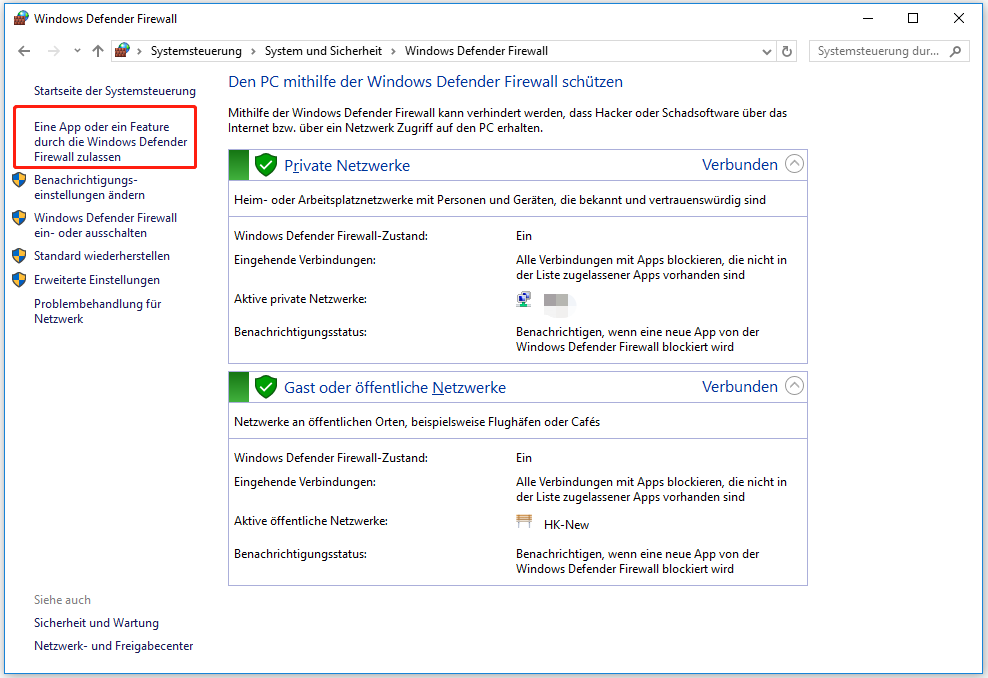Click shield icon beside Standard wiederherstellen
The width and height of the screenshot is (988, 678).
coord(20,255)
